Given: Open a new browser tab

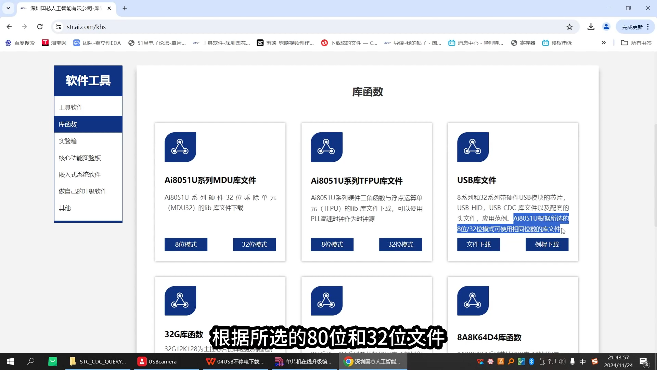Looking at the screenshot, I should (124, 8).
